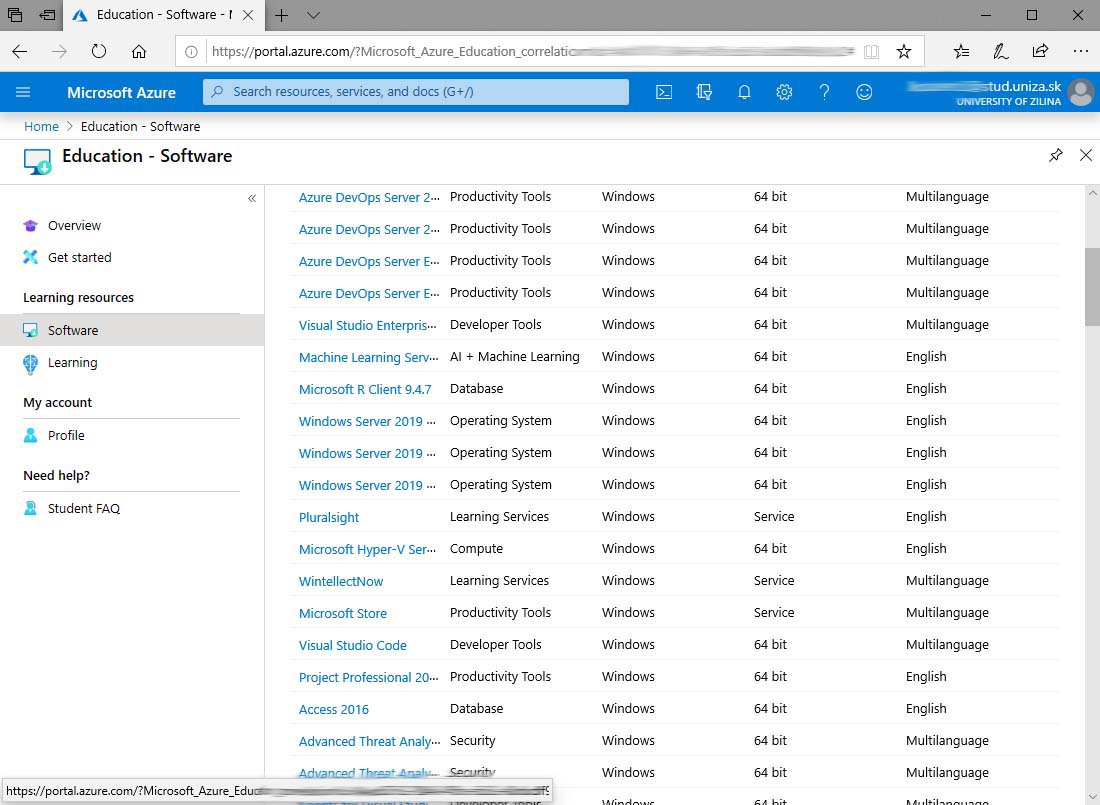Open Azure portal hamburger menu

pyautogui.click(x=22, y=92)
